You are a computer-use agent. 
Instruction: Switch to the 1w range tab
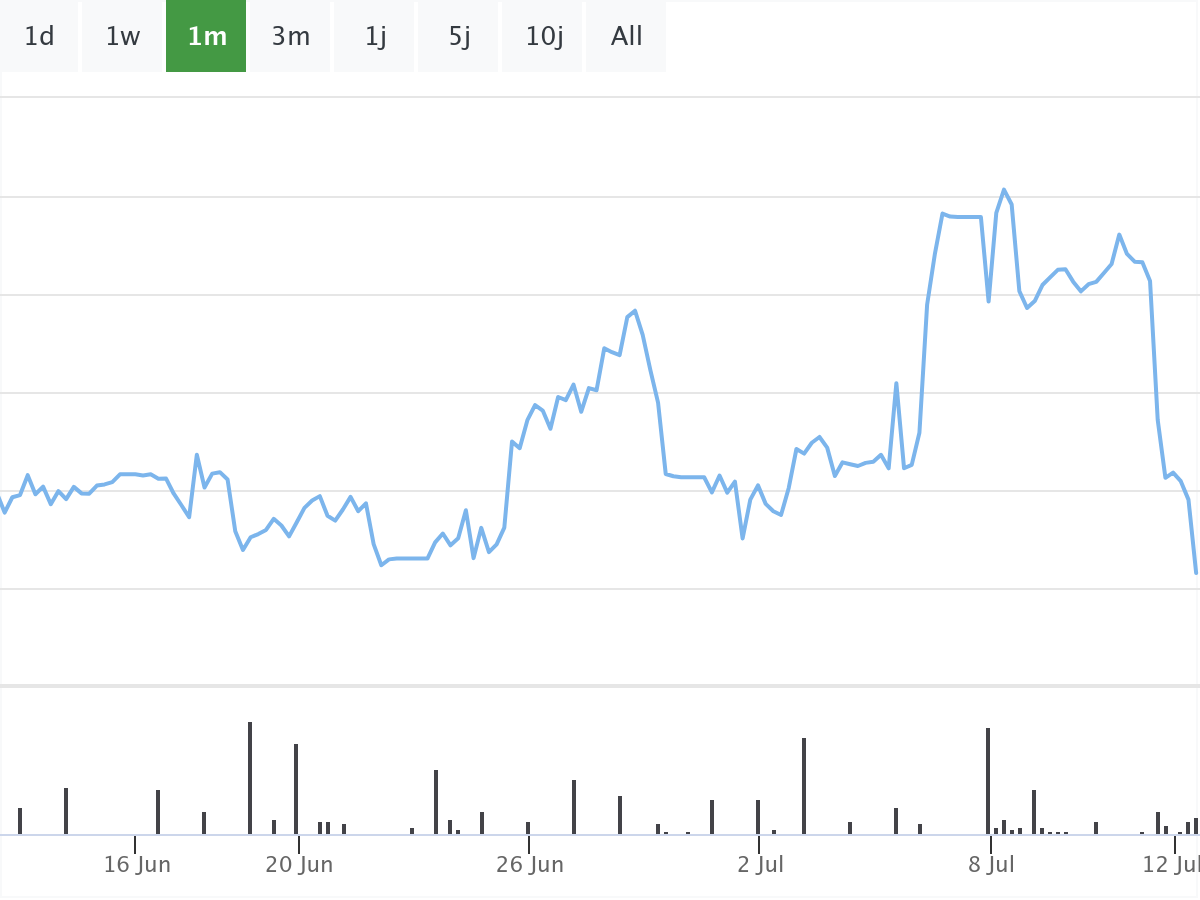123,37
